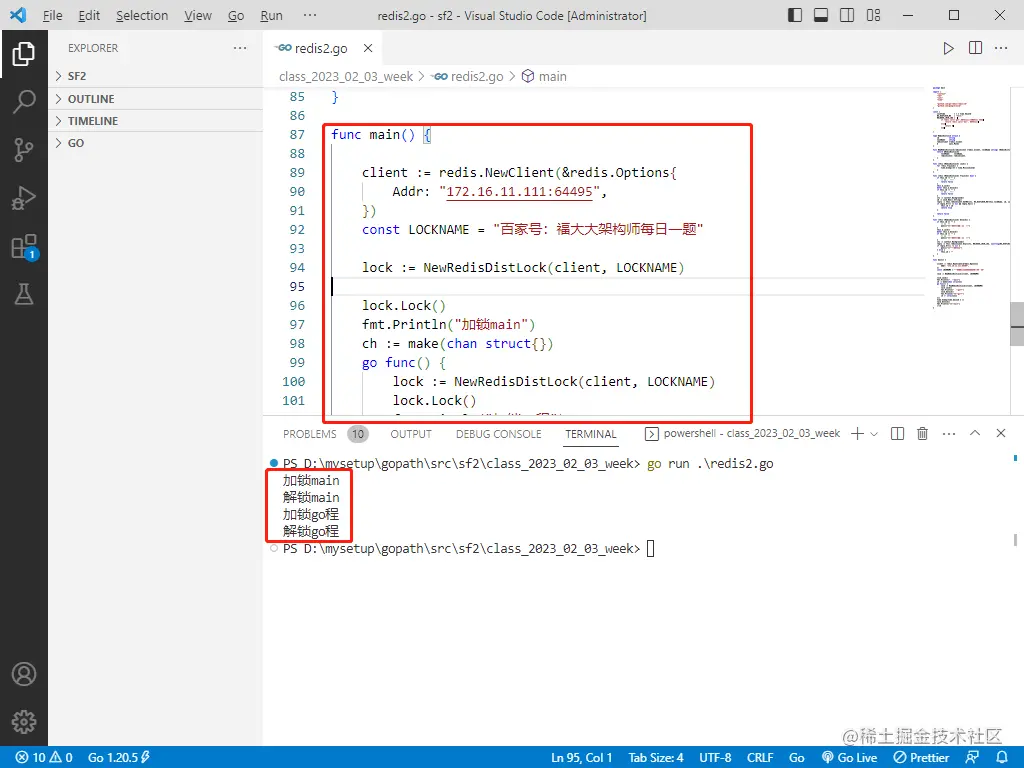Close the redis2.go editor tab

click(368, 48)
